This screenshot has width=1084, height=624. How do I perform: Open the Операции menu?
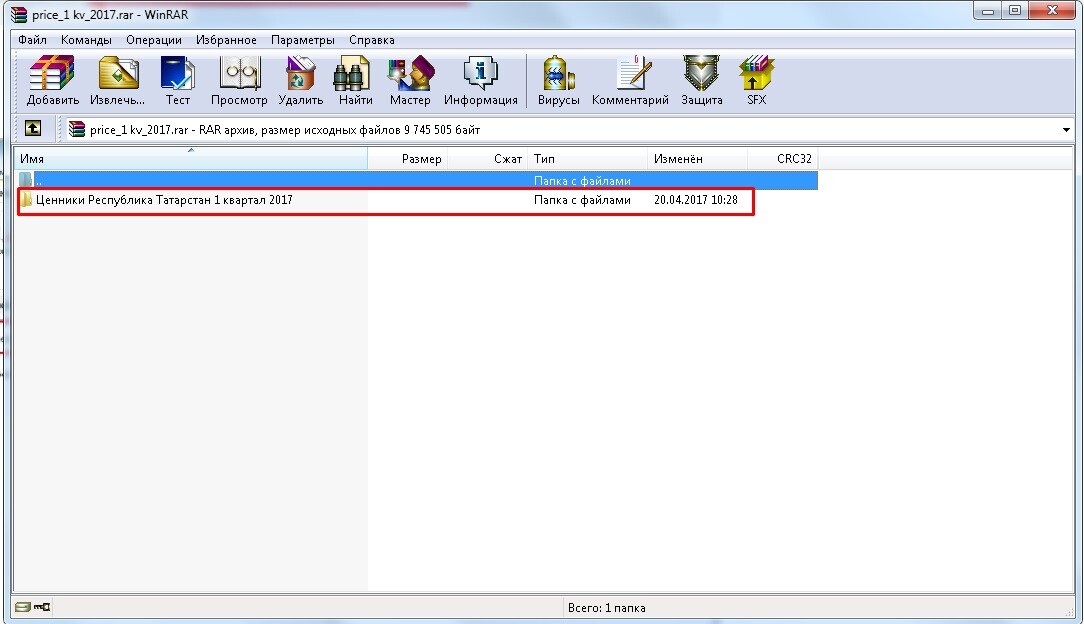click(x=153, y=40)
